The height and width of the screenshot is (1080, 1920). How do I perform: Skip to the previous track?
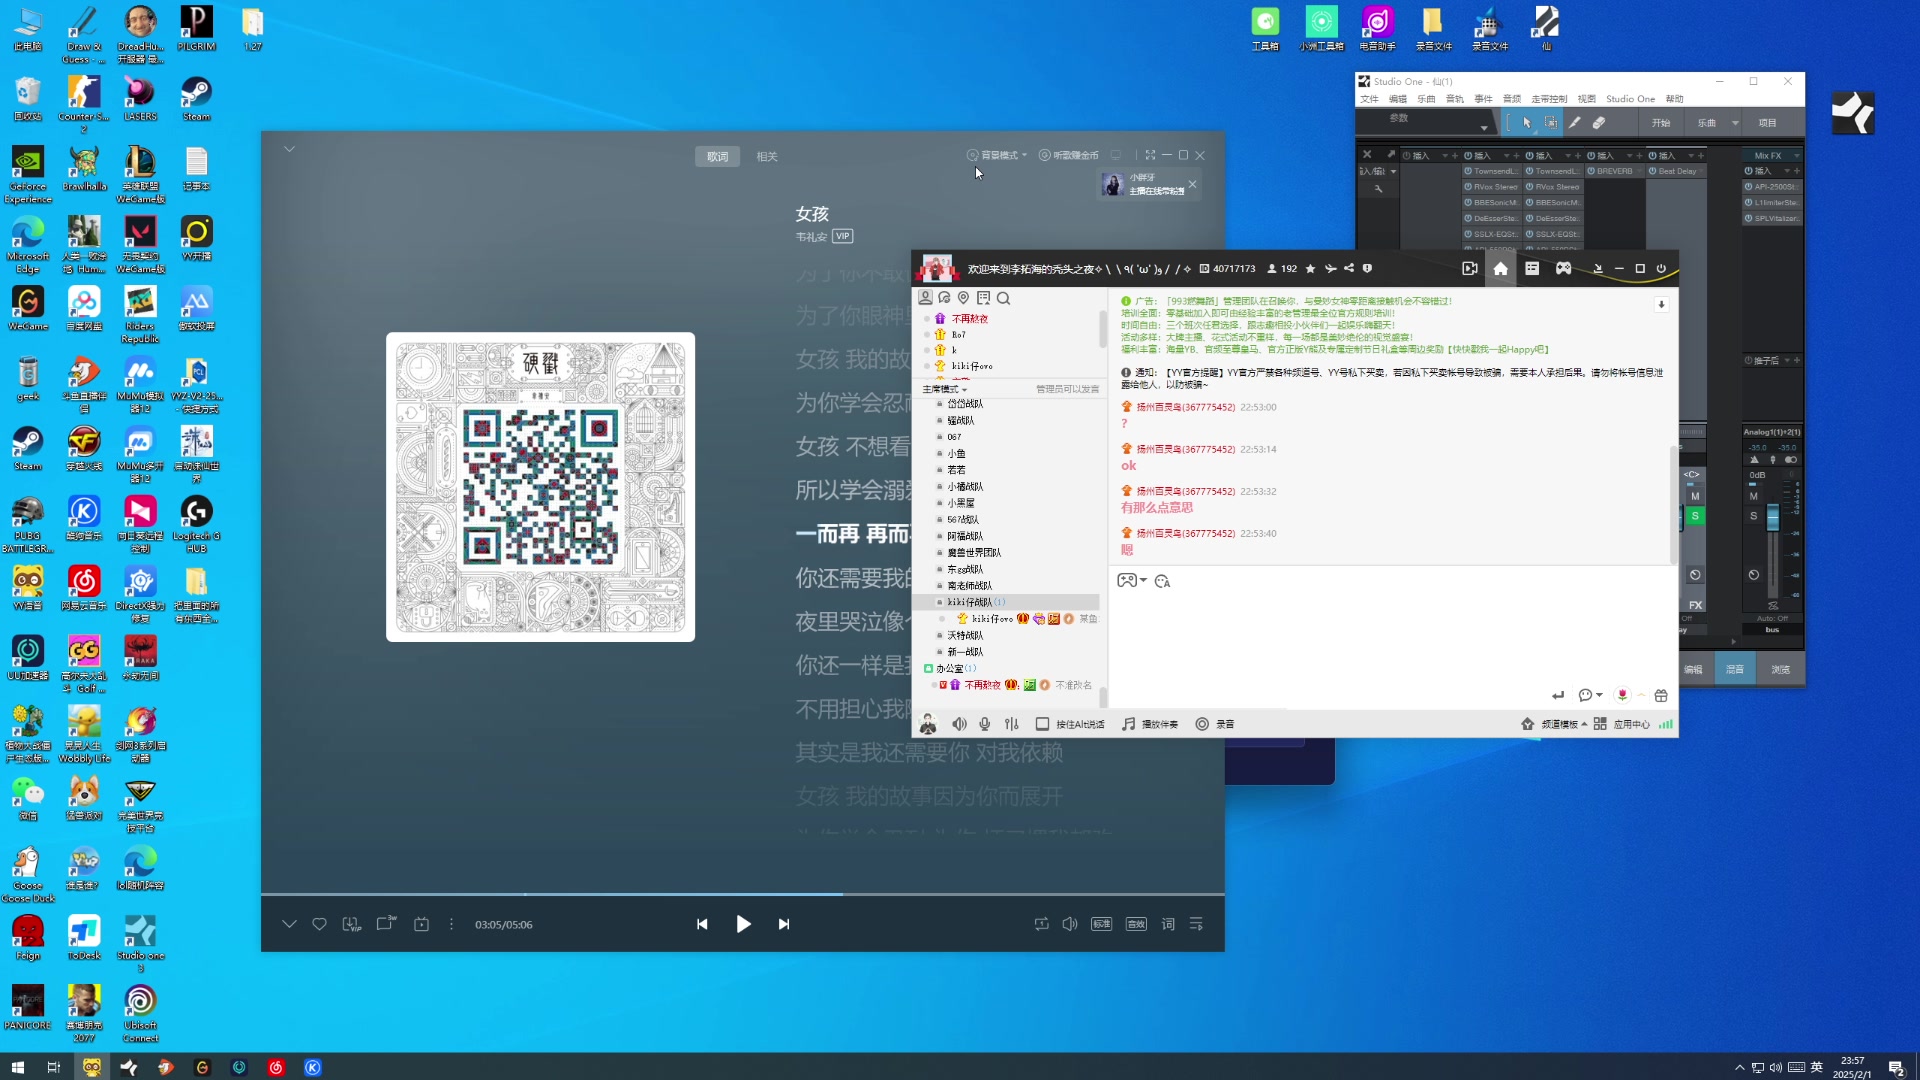click(702, 924)
